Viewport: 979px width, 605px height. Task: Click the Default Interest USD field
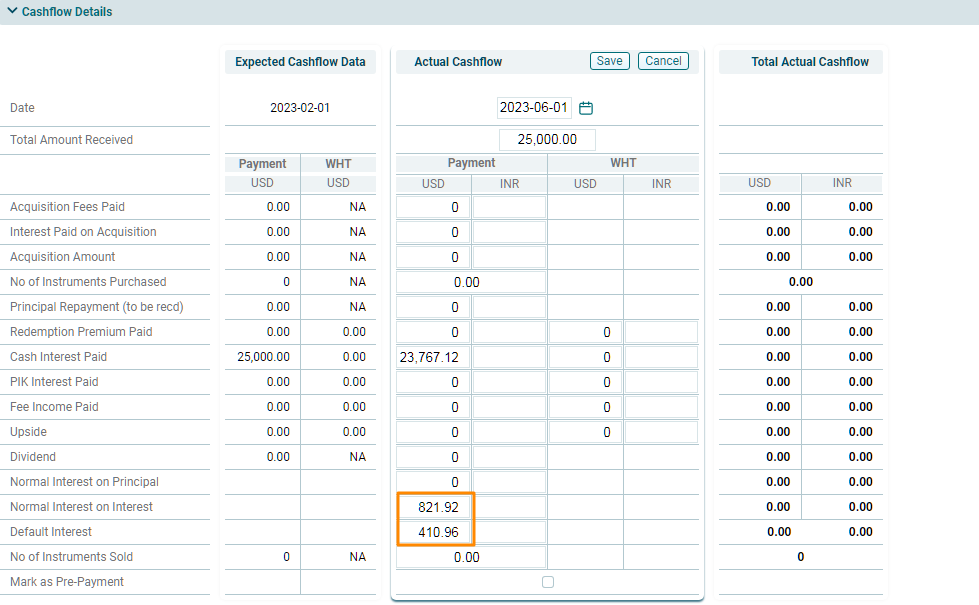(x=434, y=532)
